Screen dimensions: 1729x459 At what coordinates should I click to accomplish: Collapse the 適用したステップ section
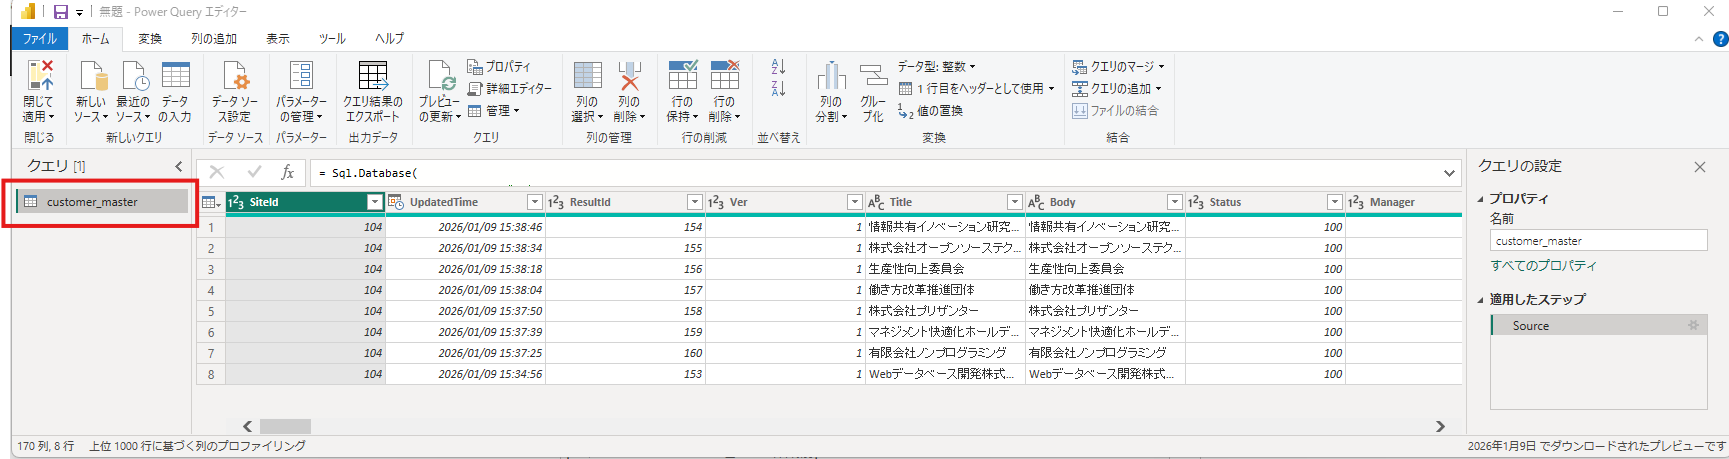(1481, 299)
